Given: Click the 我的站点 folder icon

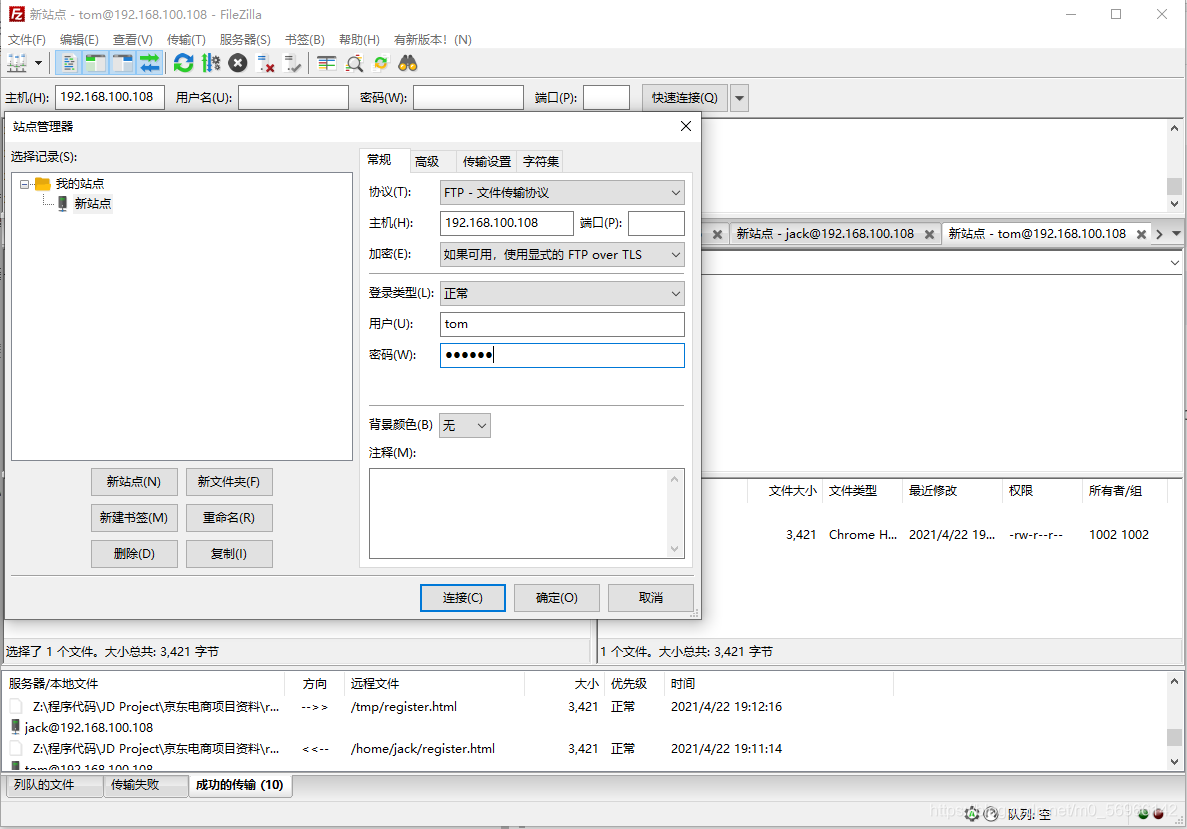Looking at the screenshot, I should [42, 184].
